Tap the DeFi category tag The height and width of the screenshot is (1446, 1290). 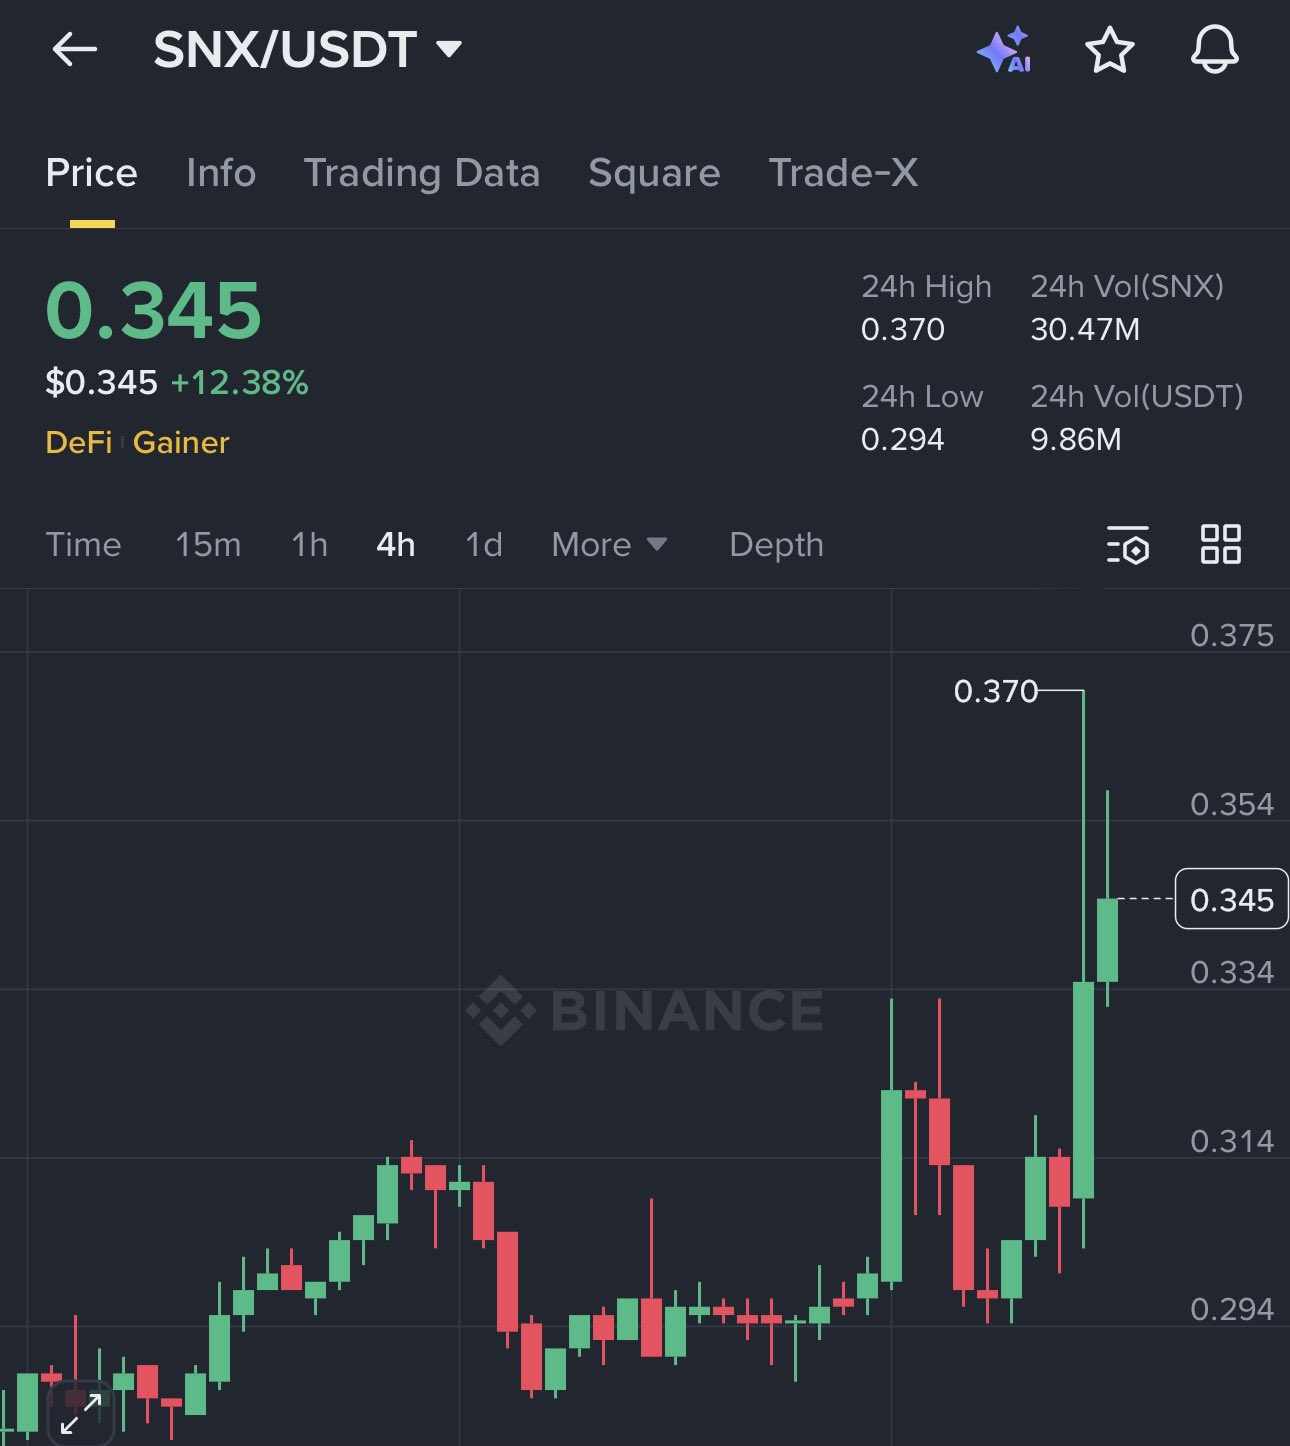tap(79, 442)
